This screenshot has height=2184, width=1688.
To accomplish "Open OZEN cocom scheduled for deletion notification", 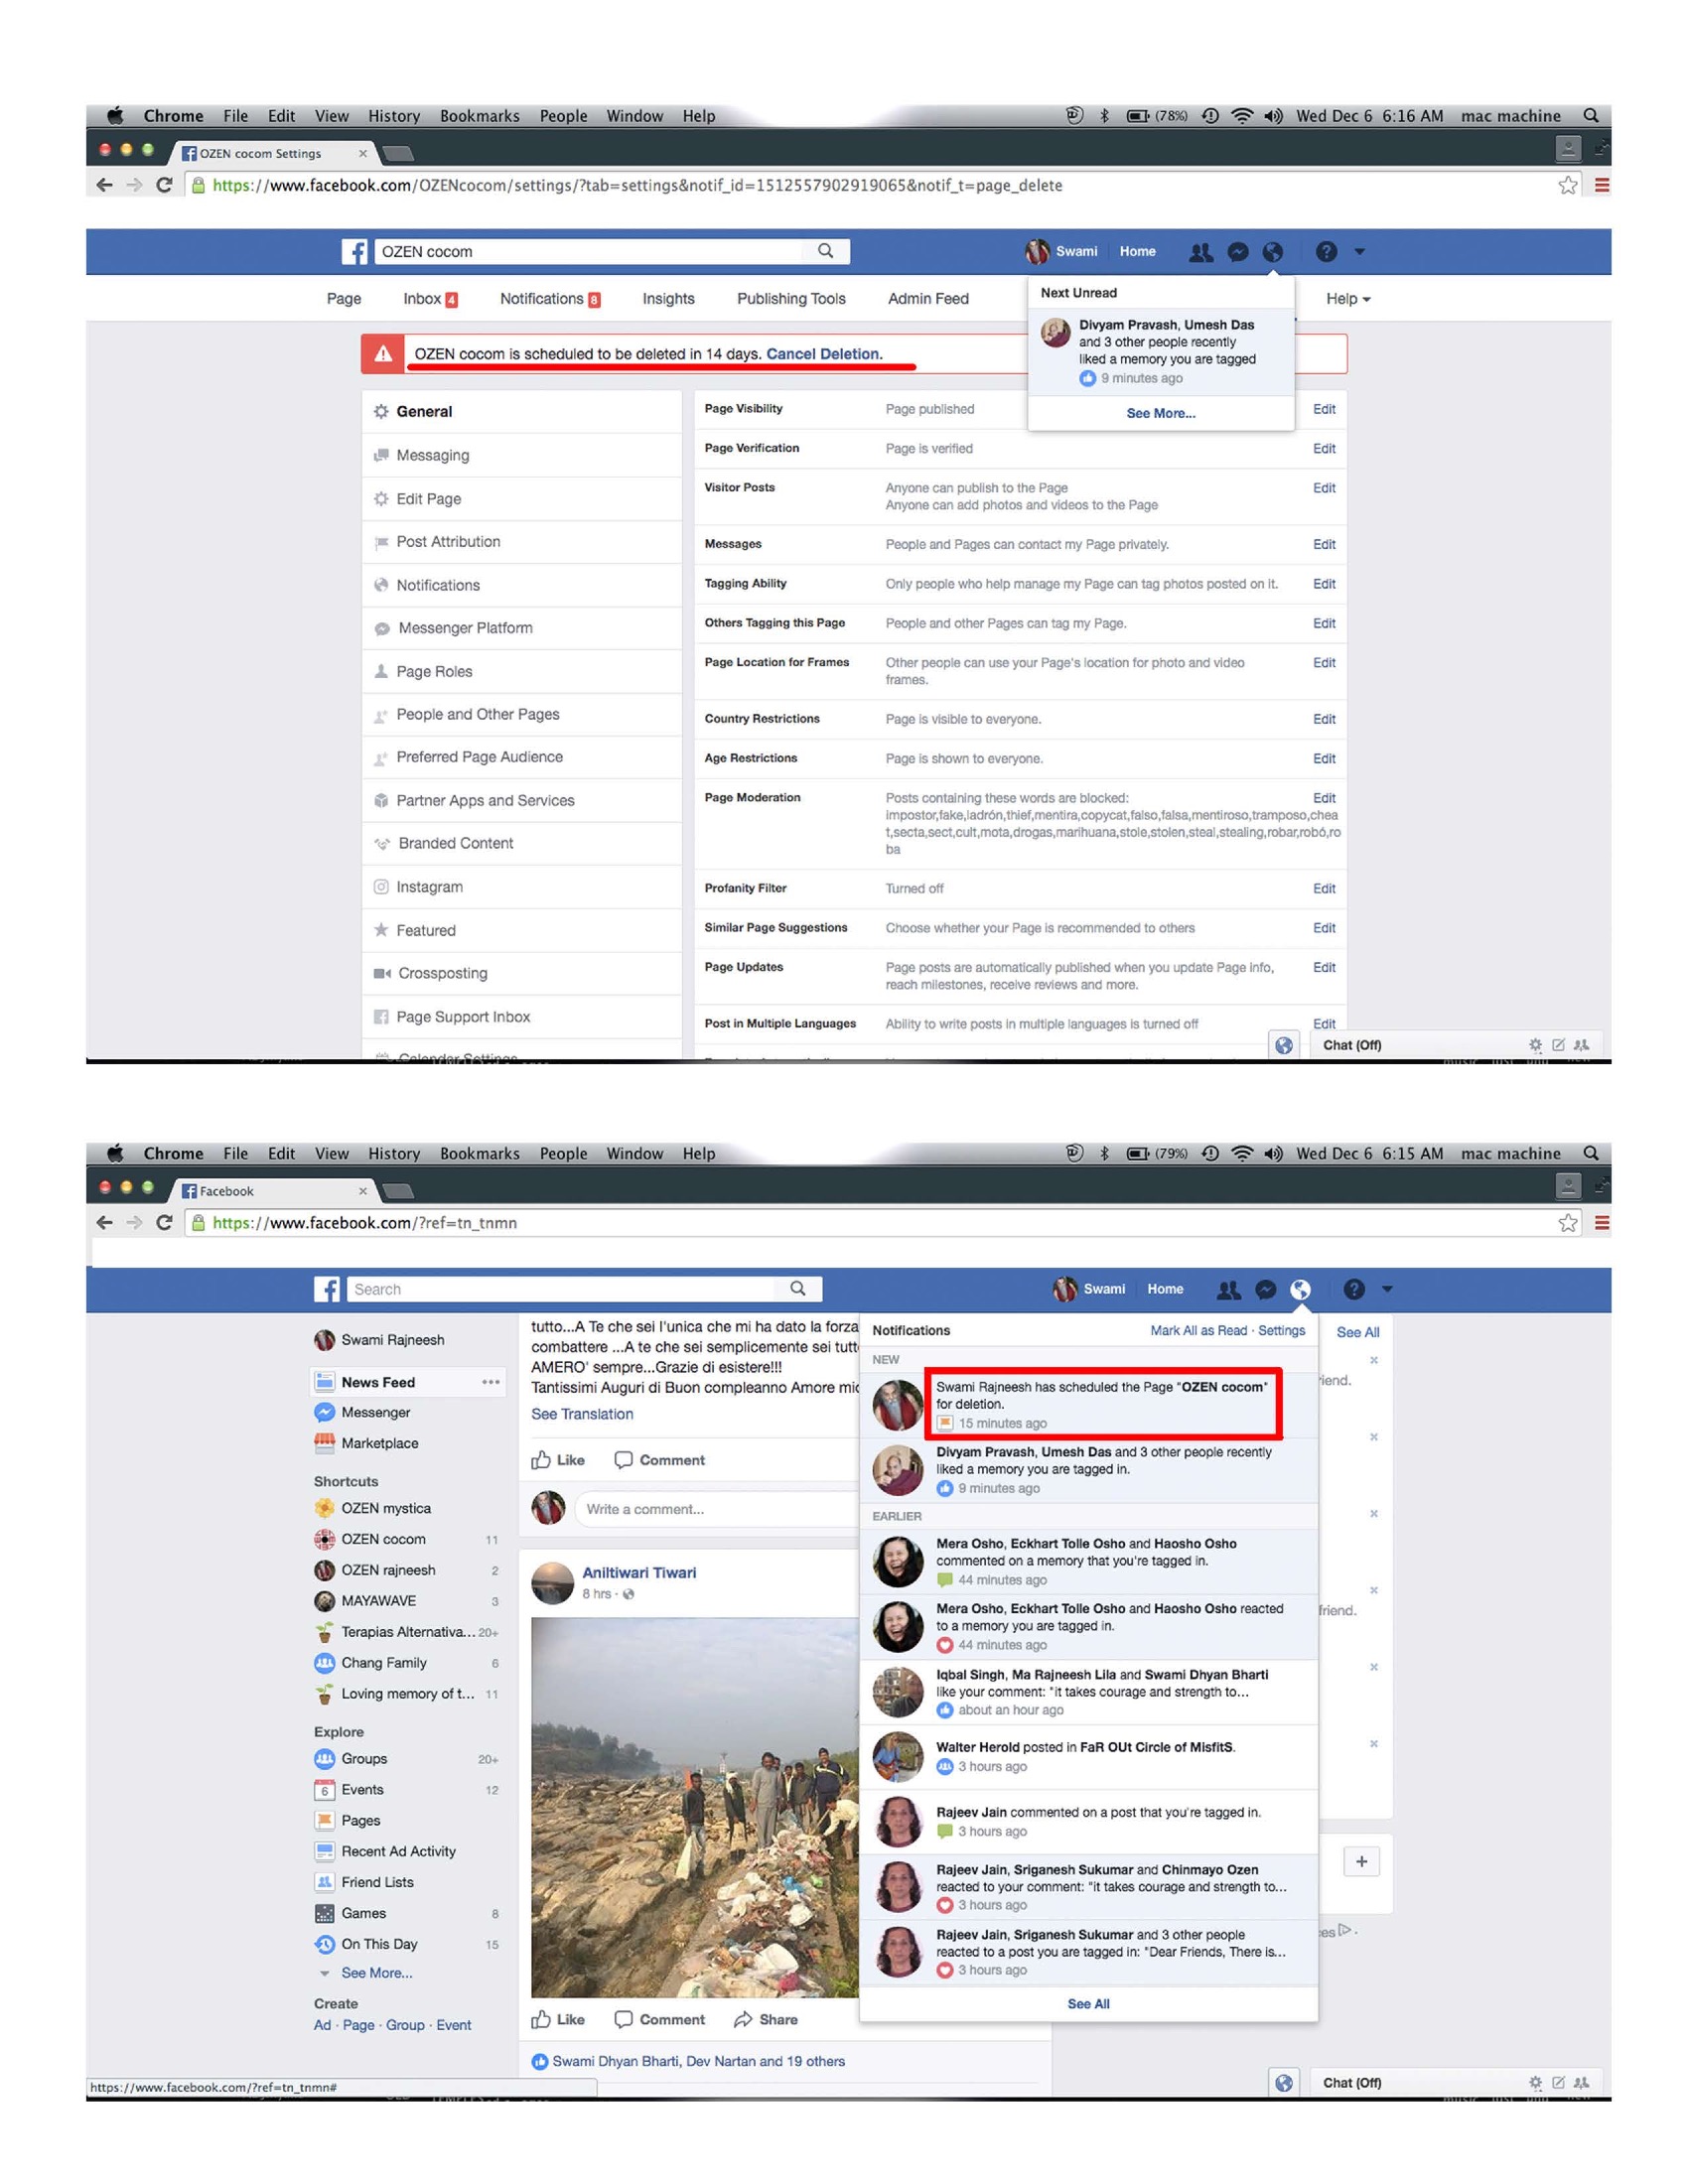I will pyautogui.click(x=1088, y=1405).
